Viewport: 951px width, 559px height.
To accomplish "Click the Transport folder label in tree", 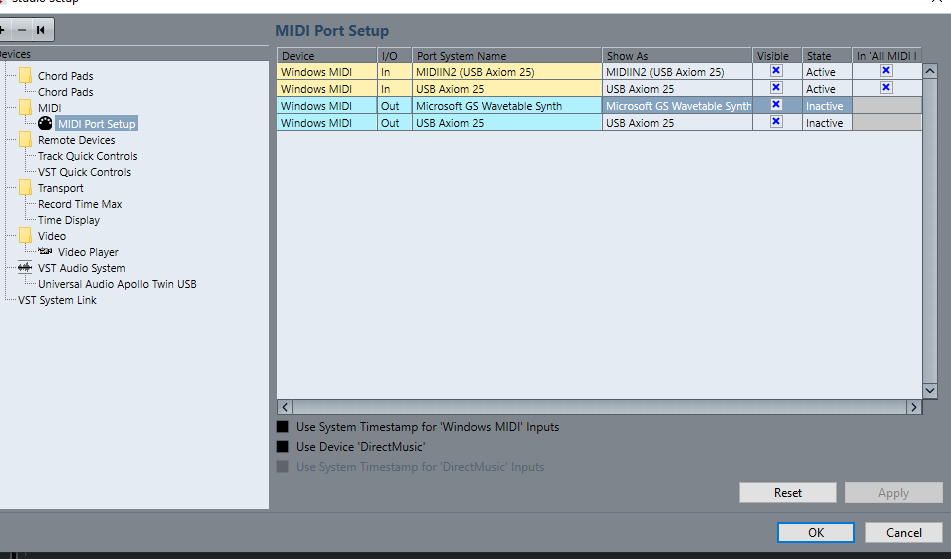I will [x=61, y=188].
